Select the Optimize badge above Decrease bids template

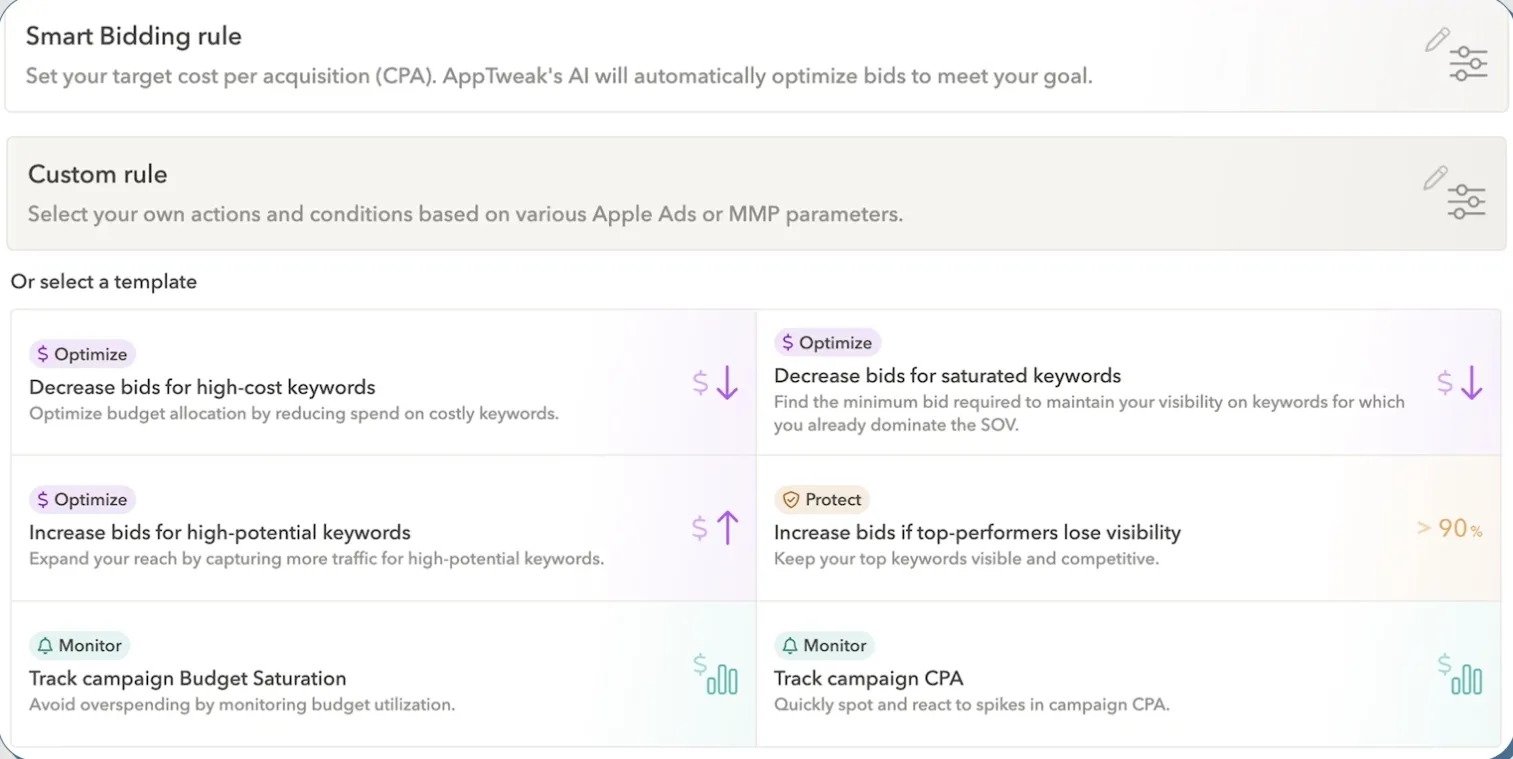pyautogui.click(x=82, y=353)
